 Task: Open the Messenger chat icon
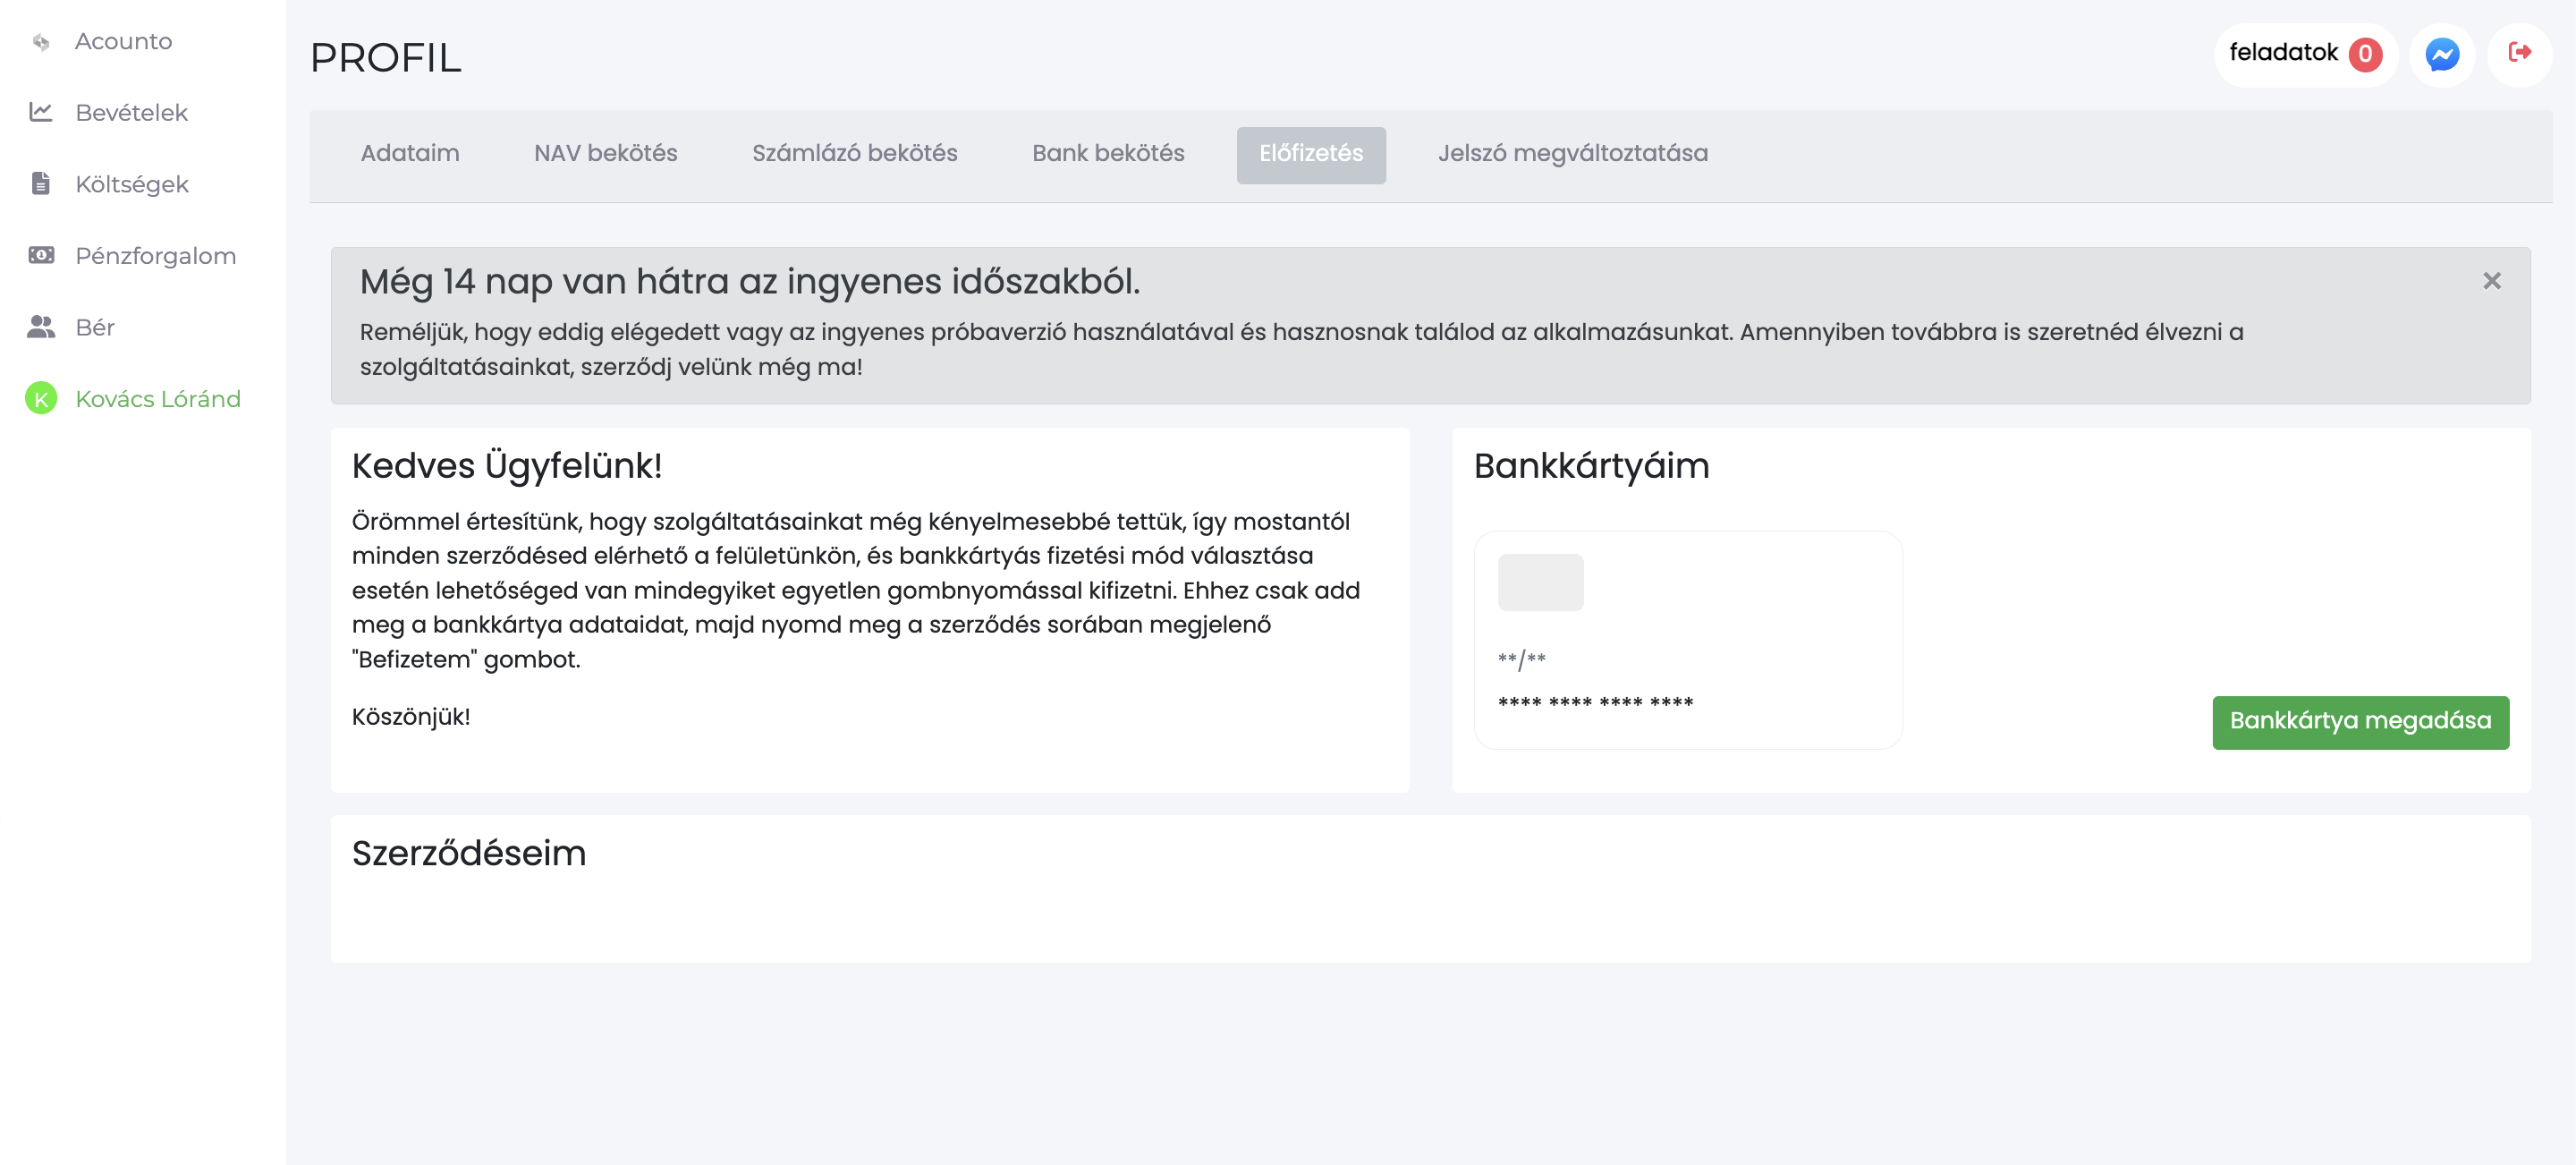(x=2441, y=54)
